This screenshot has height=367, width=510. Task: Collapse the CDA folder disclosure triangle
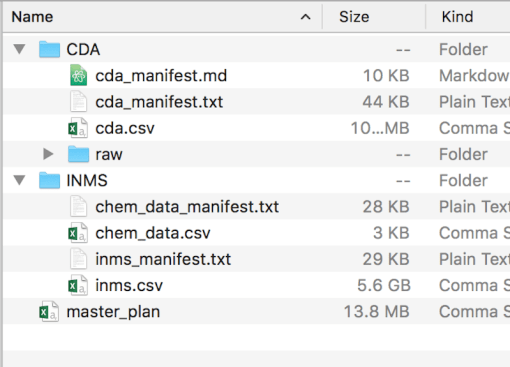click(x=19, y=49)
